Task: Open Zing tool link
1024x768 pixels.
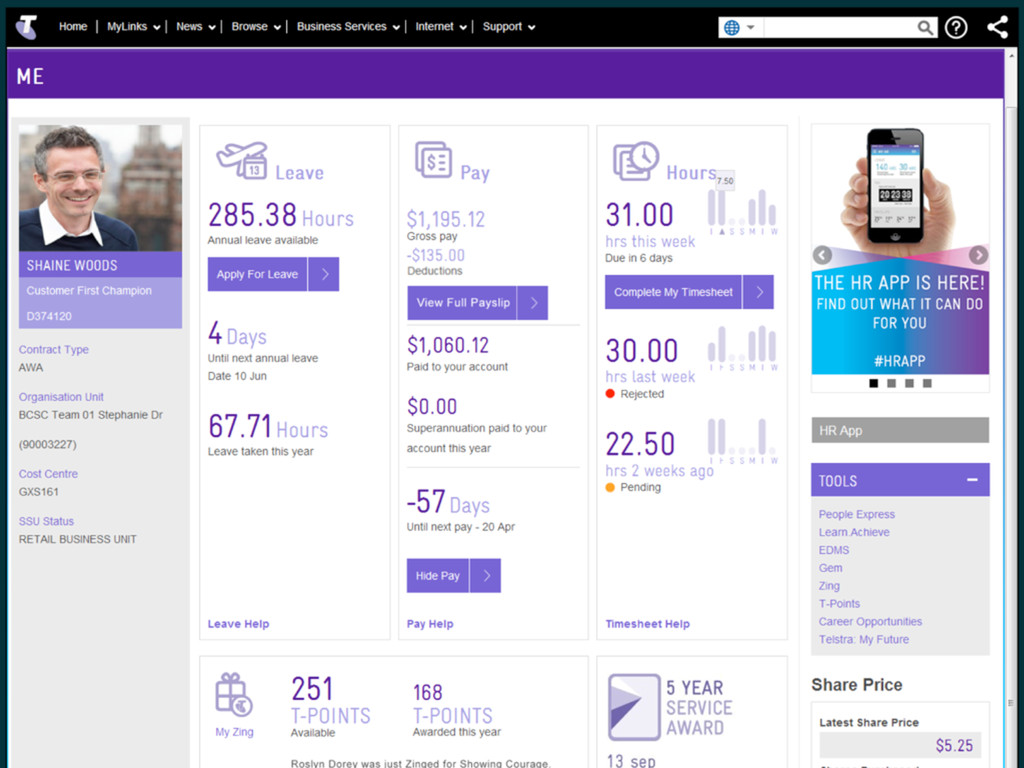Action: (x=829, y=586)
